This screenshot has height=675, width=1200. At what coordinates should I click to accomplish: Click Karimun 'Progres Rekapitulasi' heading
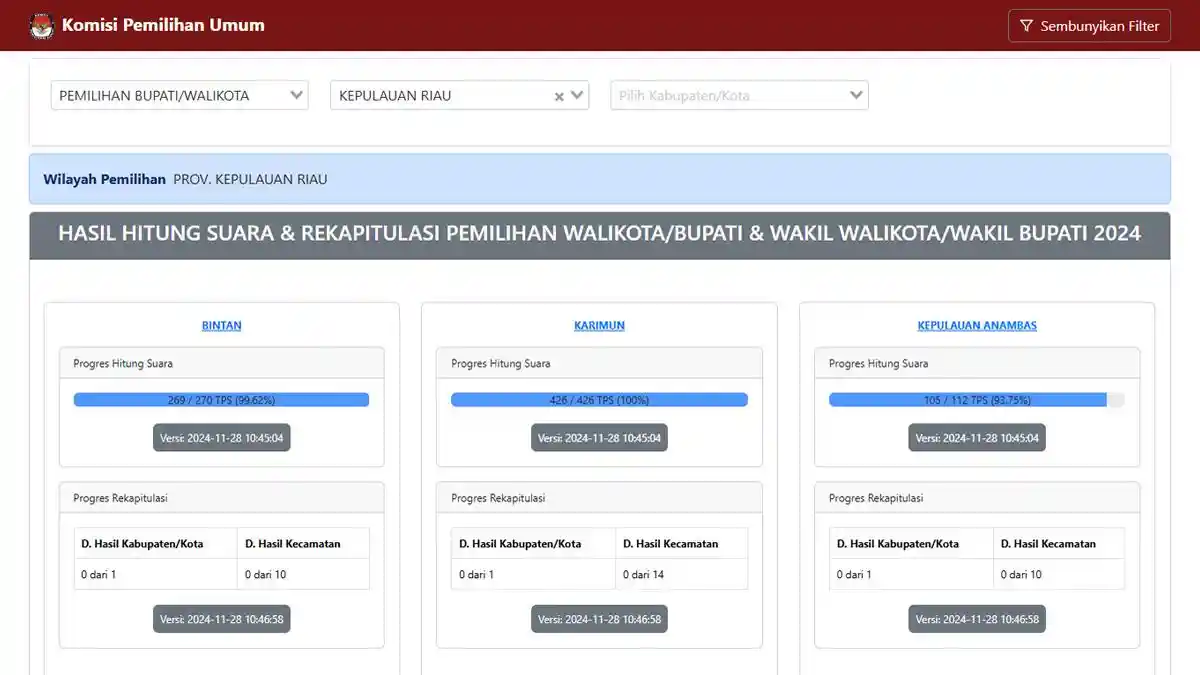(x=498, y=498)
